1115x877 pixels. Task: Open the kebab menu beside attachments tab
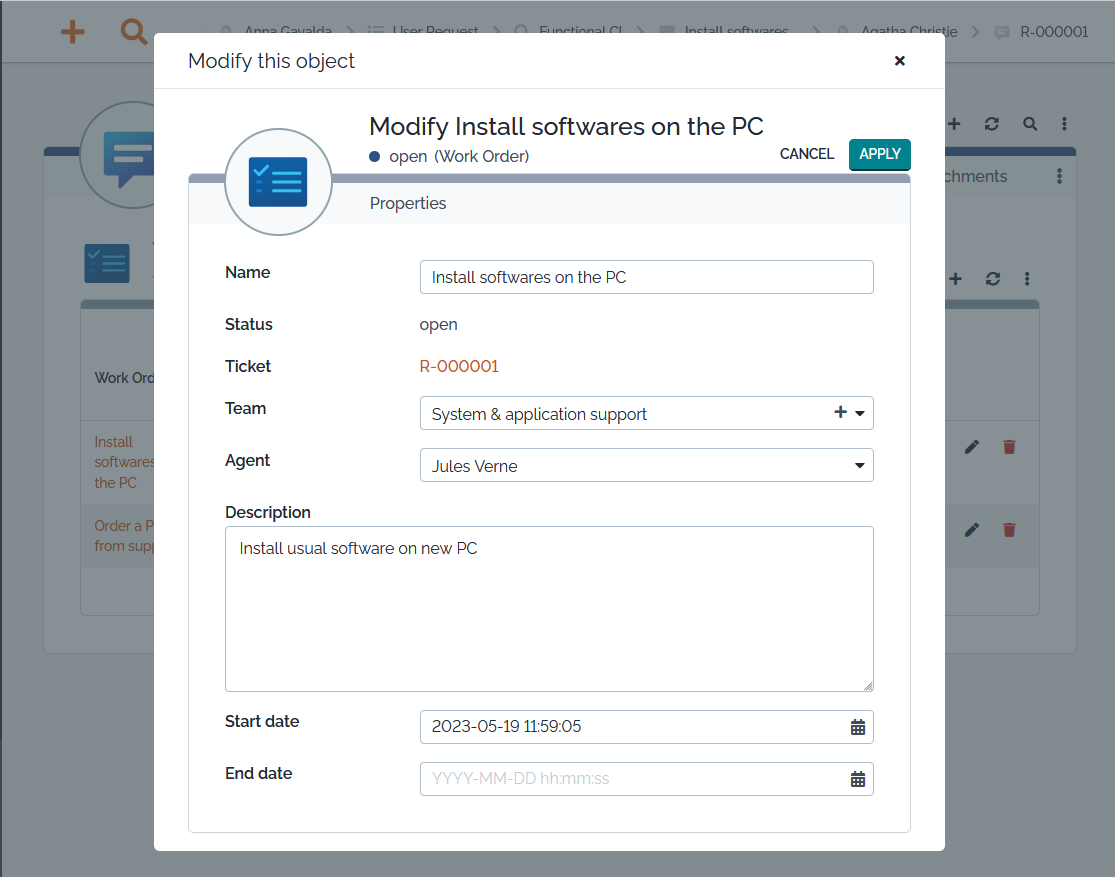(1059, 176)
